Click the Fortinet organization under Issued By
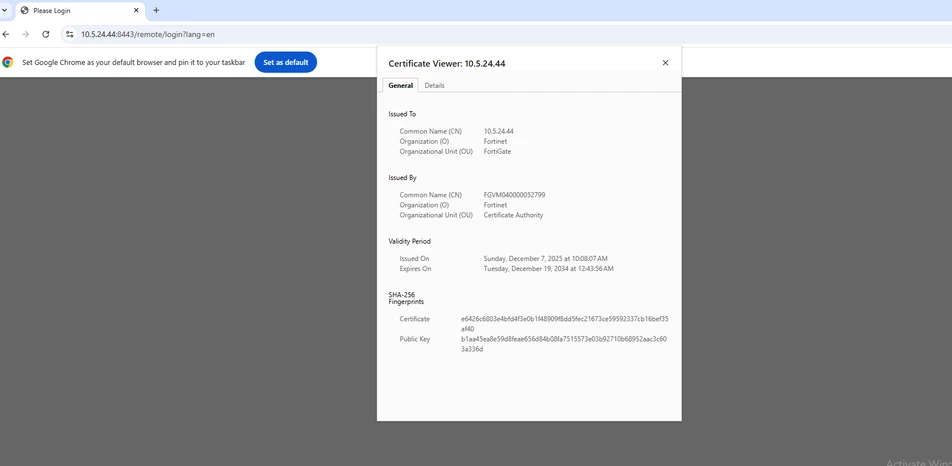This screenshot has height=466, width=952. (495, 205)
